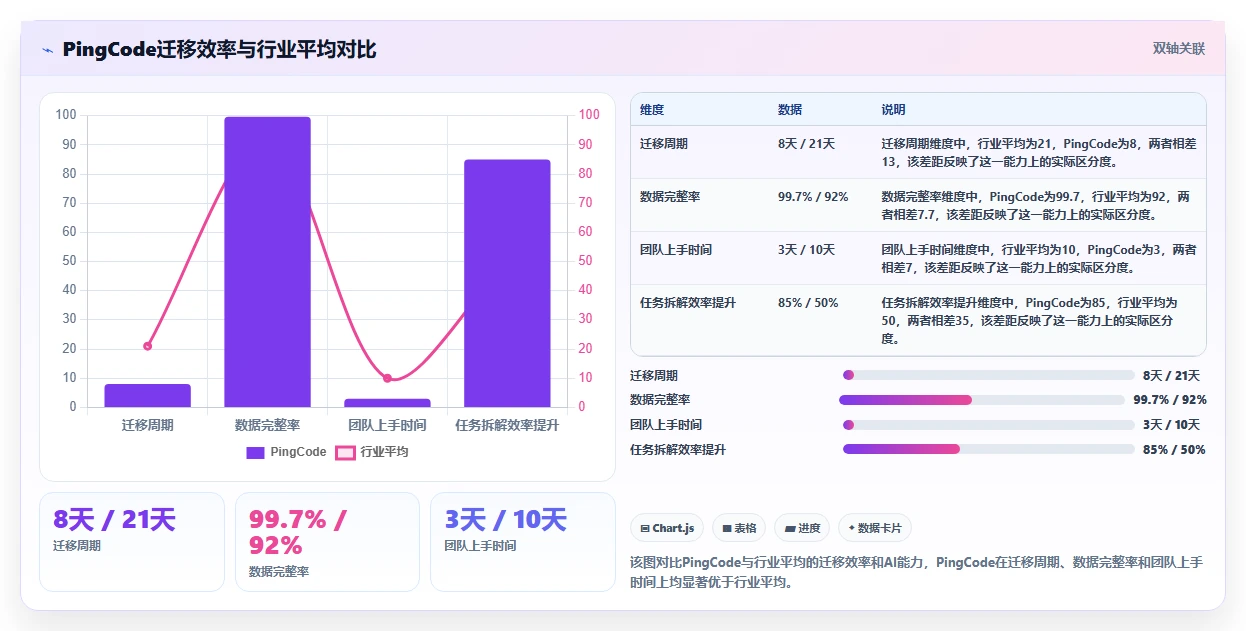
Task: Click the 数据完整率 progress bar
Action: [982, 400]
